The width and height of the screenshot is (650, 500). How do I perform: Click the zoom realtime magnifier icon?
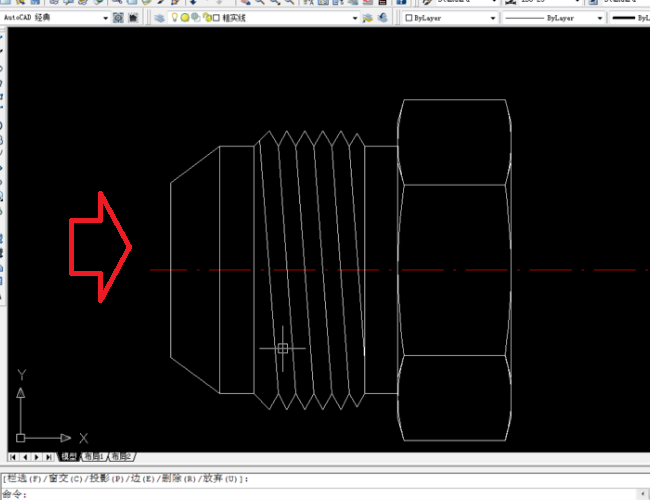[x=260, y=2]
